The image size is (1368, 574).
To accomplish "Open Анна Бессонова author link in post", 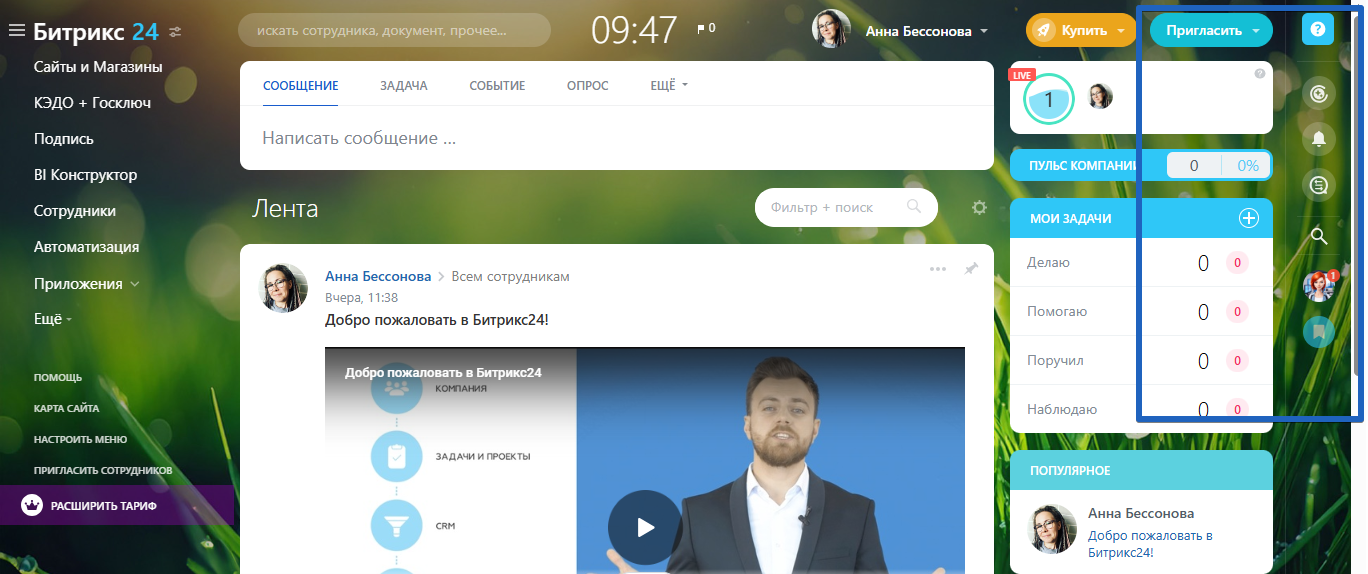I will tap(378, 276).
